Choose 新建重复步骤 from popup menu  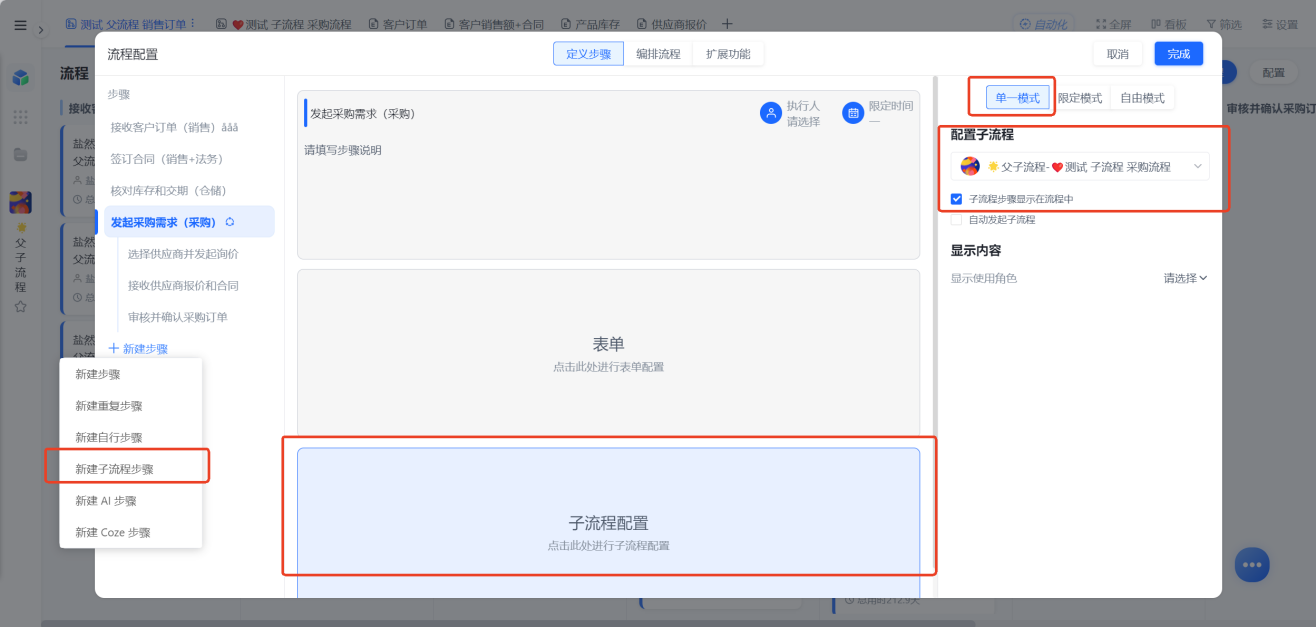point(131,406)
